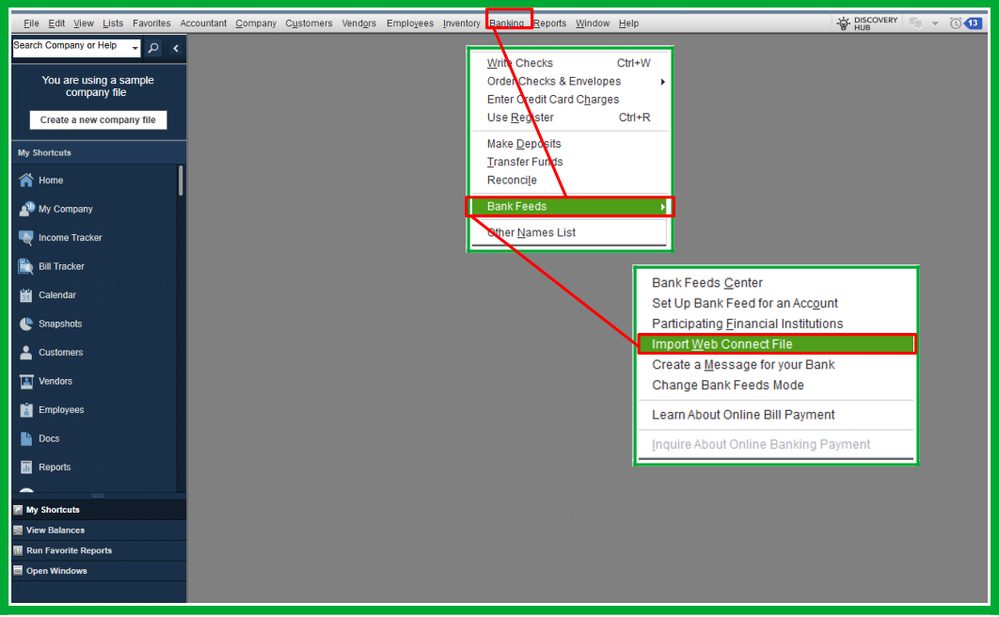This screenshot has width=999, height=617.
Task: Click the View Balances label
Action: 55,530
